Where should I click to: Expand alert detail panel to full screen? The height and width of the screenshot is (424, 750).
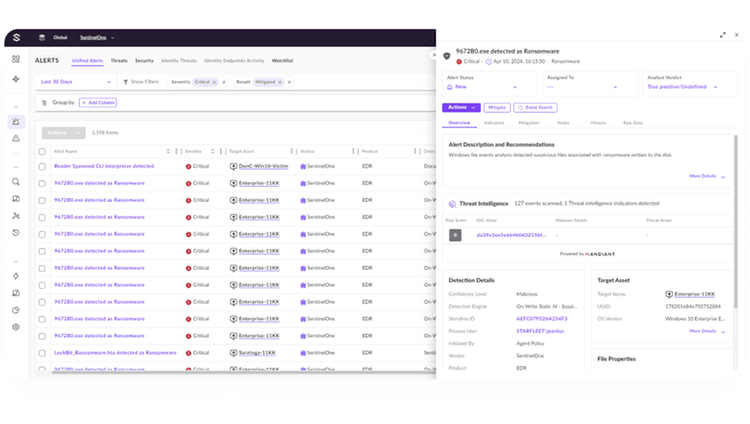(x=723, y=35)
